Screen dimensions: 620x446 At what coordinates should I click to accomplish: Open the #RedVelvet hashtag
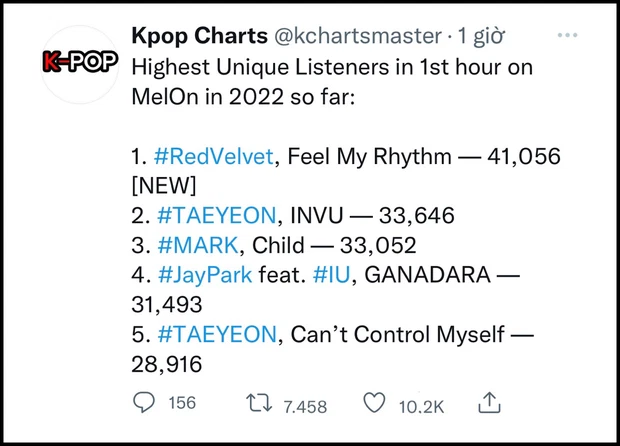[214, 156]
